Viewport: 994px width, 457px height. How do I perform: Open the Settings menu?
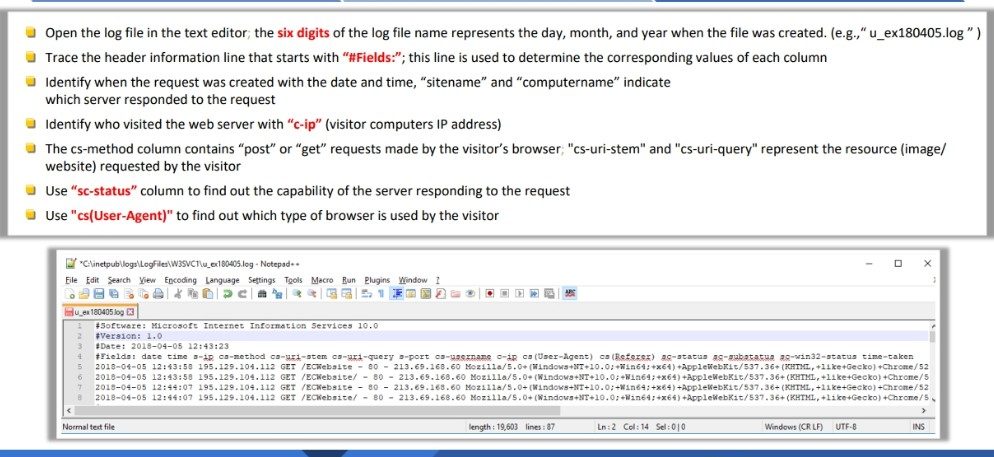[262, 280]
